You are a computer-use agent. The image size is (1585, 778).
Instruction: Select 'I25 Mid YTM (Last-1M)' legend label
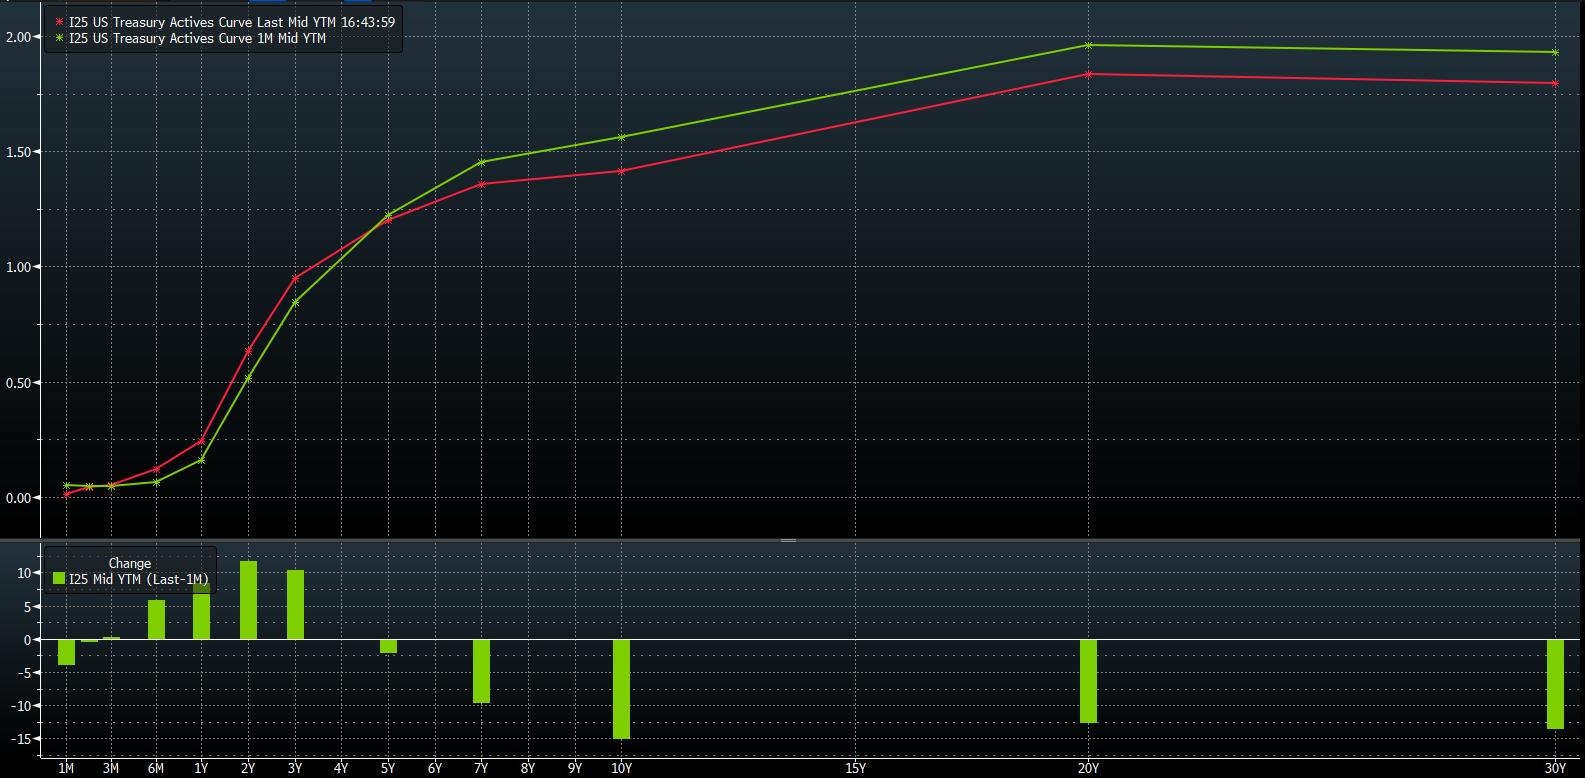point(139,579)
